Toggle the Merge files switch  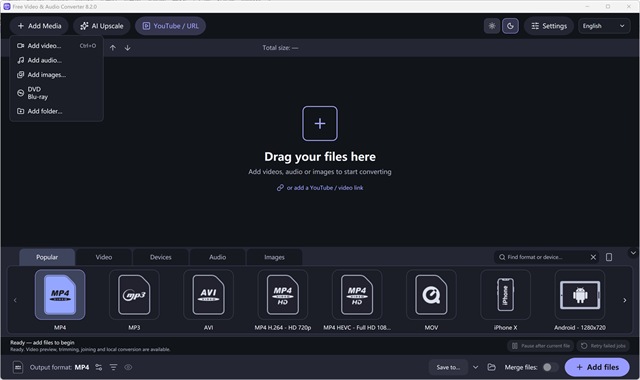550,367
